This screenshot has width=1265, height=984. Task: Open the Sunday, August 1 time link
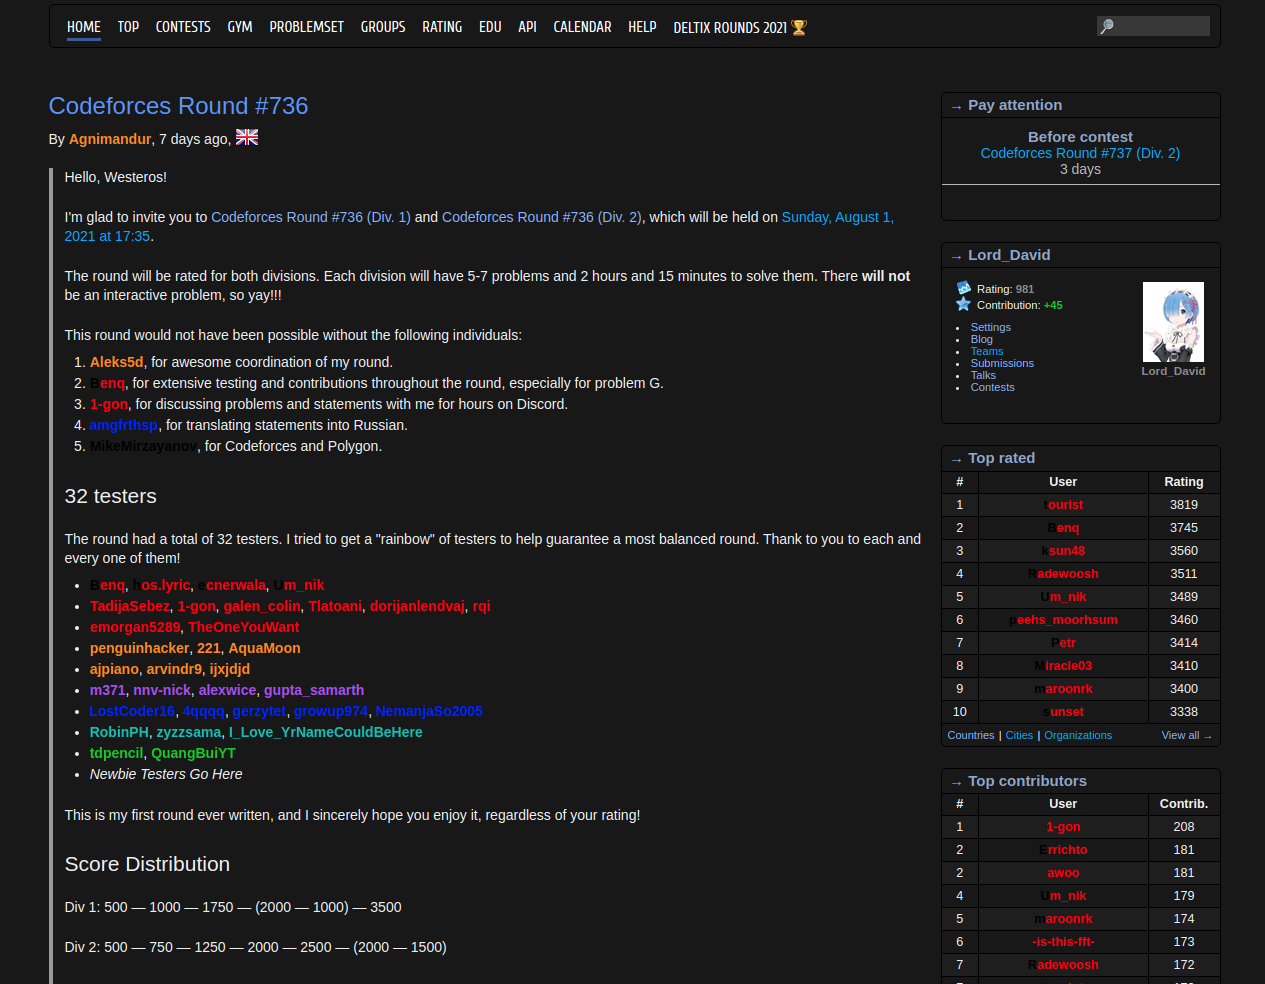(838, 217)
